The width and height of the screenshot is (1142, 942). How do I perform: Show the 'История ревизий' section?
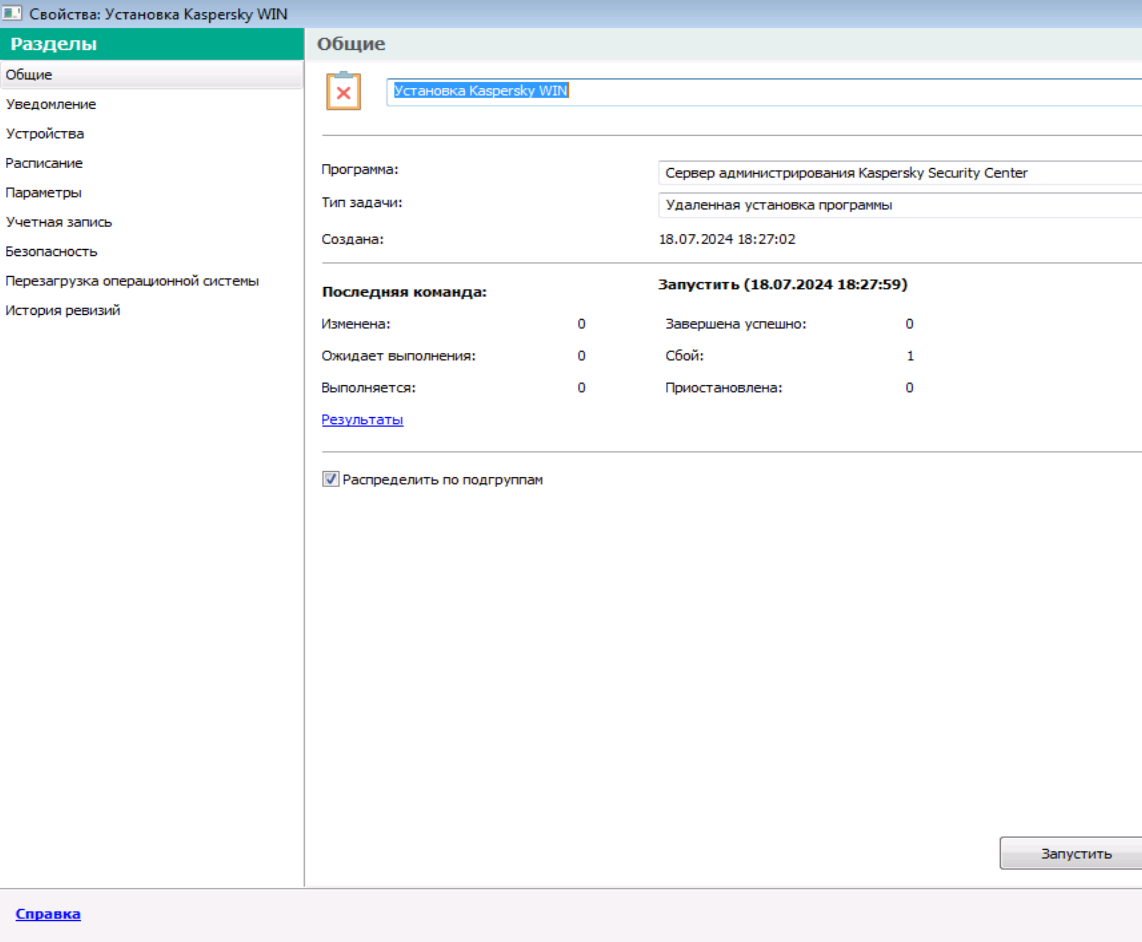(x=63, y=311)
